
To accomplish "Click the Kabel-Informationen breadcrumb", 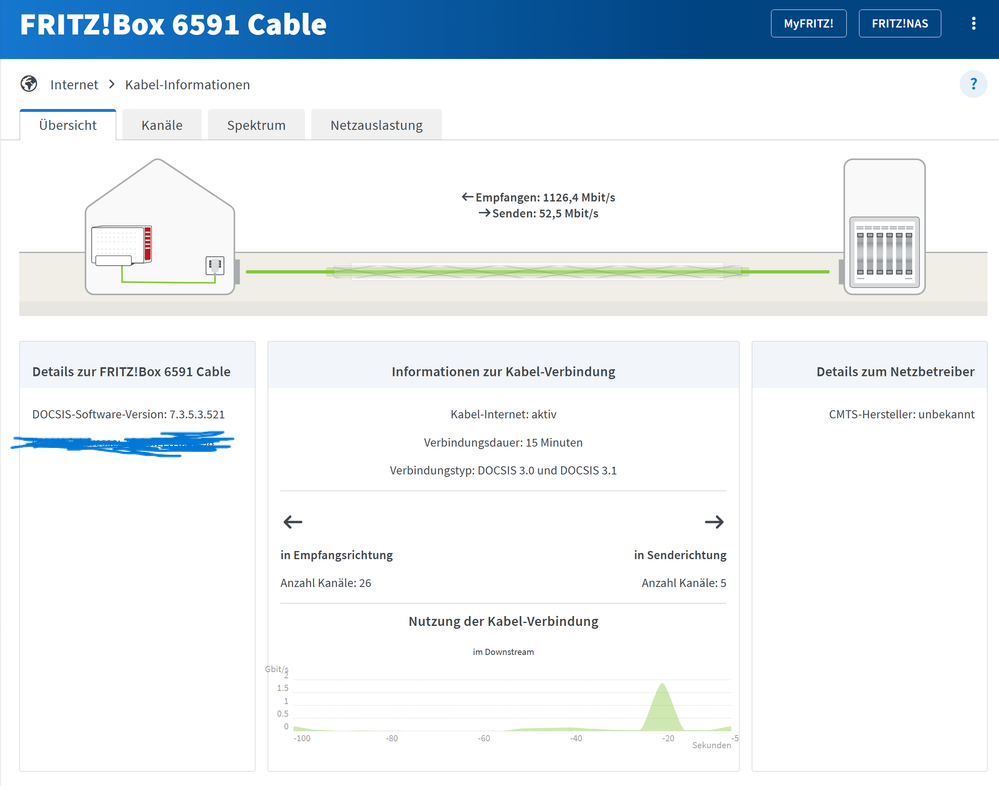I will click(187, 85).
